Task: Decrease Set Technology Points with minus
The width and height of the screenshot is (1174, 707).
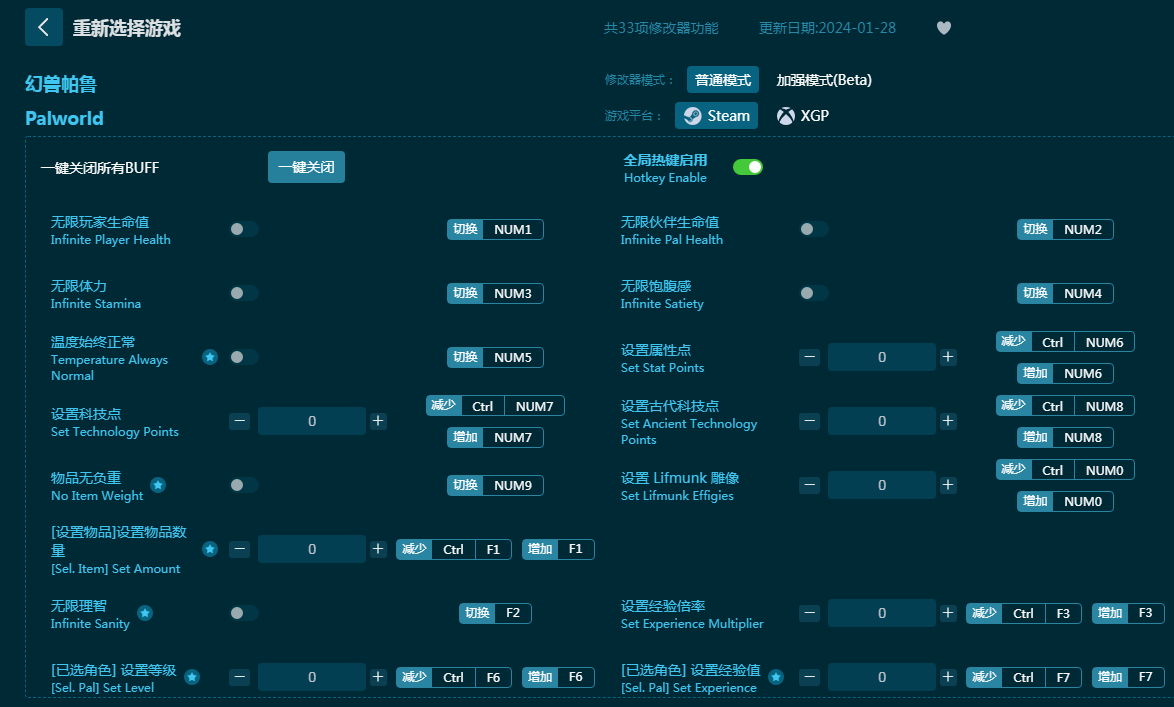Action: (x=240, y=421)
